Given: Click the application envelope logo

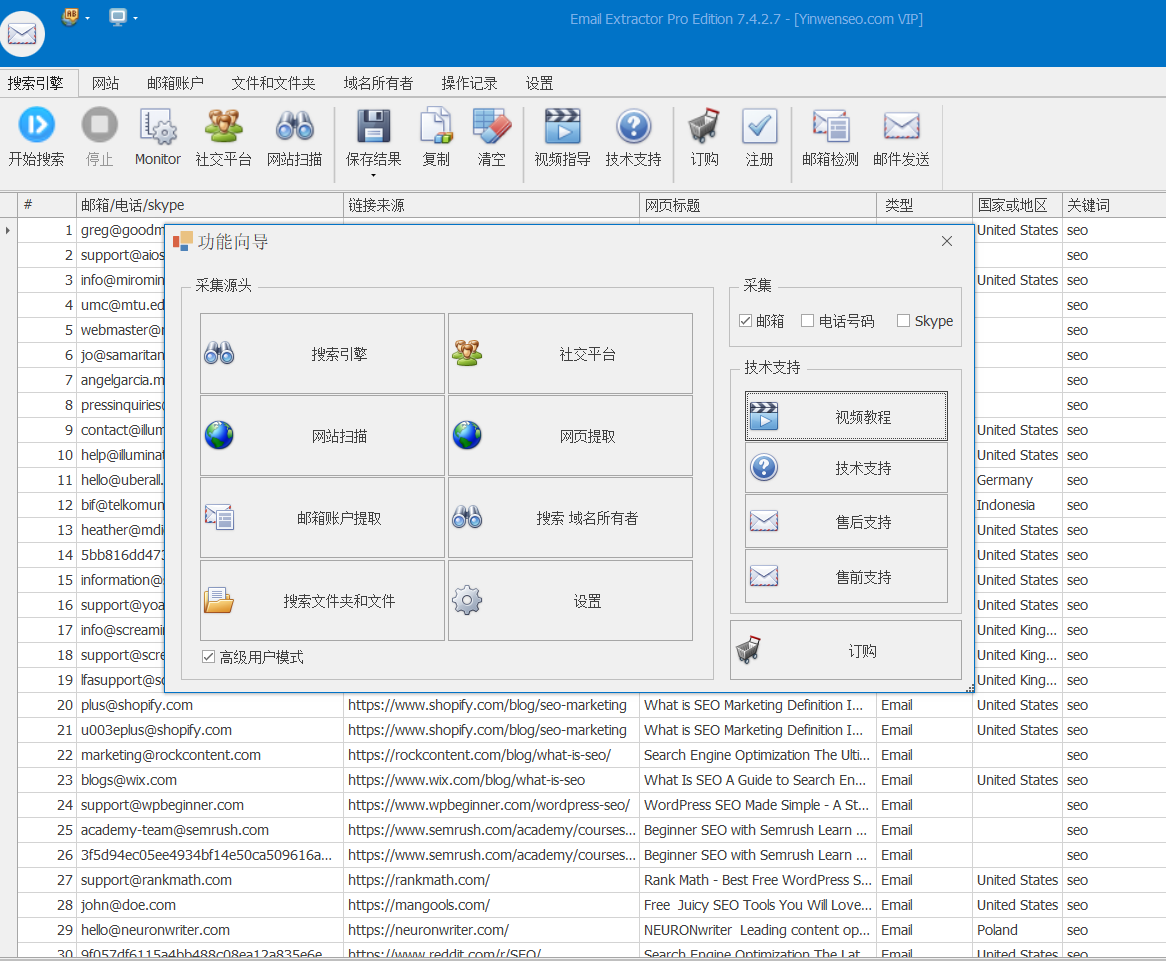Looking at the screenshot, I should [x=22, y=34].
